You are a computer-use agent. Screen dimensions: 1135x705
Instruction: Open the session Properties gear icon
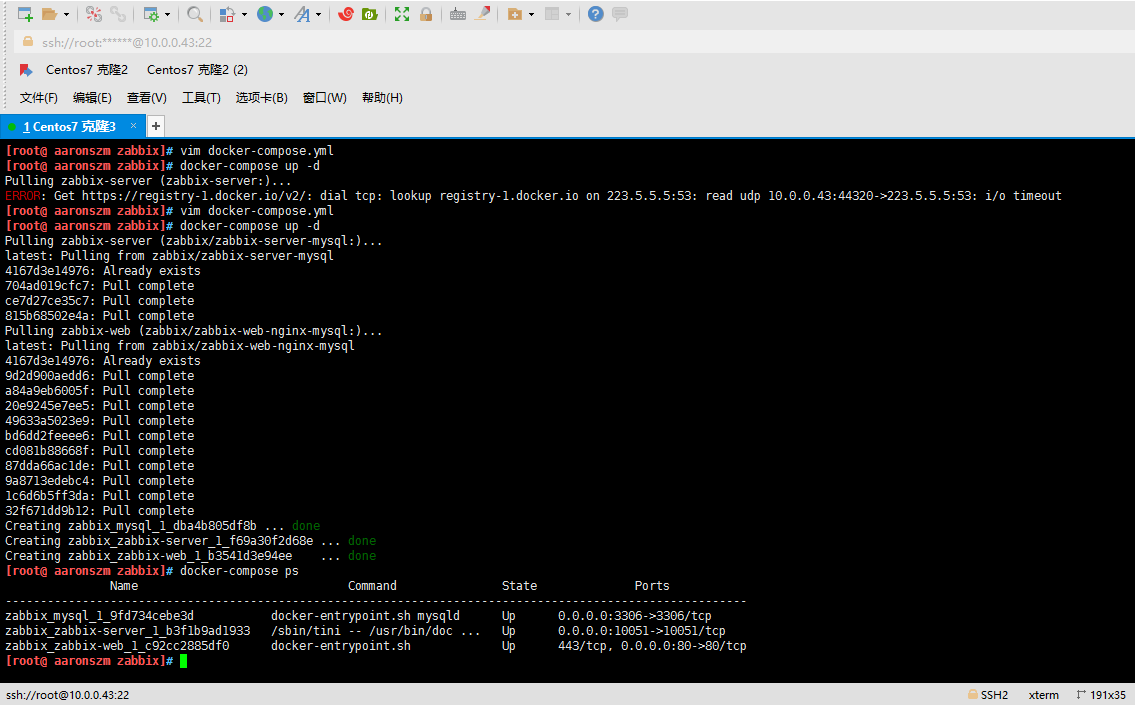[x=151, y=14]
